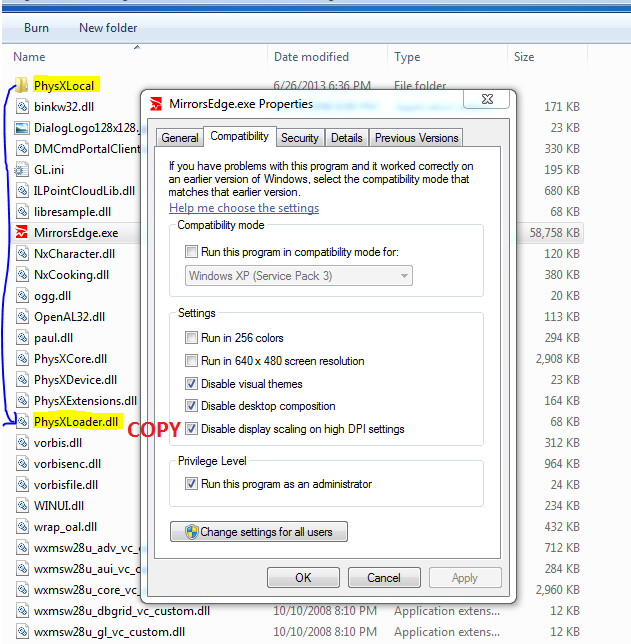
Task: Click the ILPointCloudLib.dll file icon
Action: (x=22, y=190)
